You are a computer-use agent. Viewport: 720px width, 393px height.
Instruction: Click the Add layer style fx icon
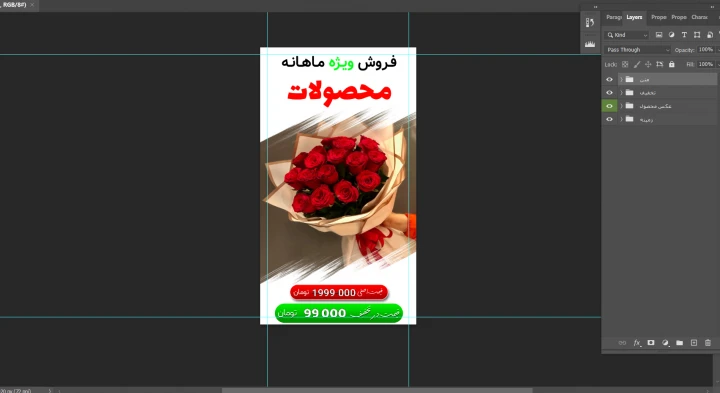(x=637, y=343)
